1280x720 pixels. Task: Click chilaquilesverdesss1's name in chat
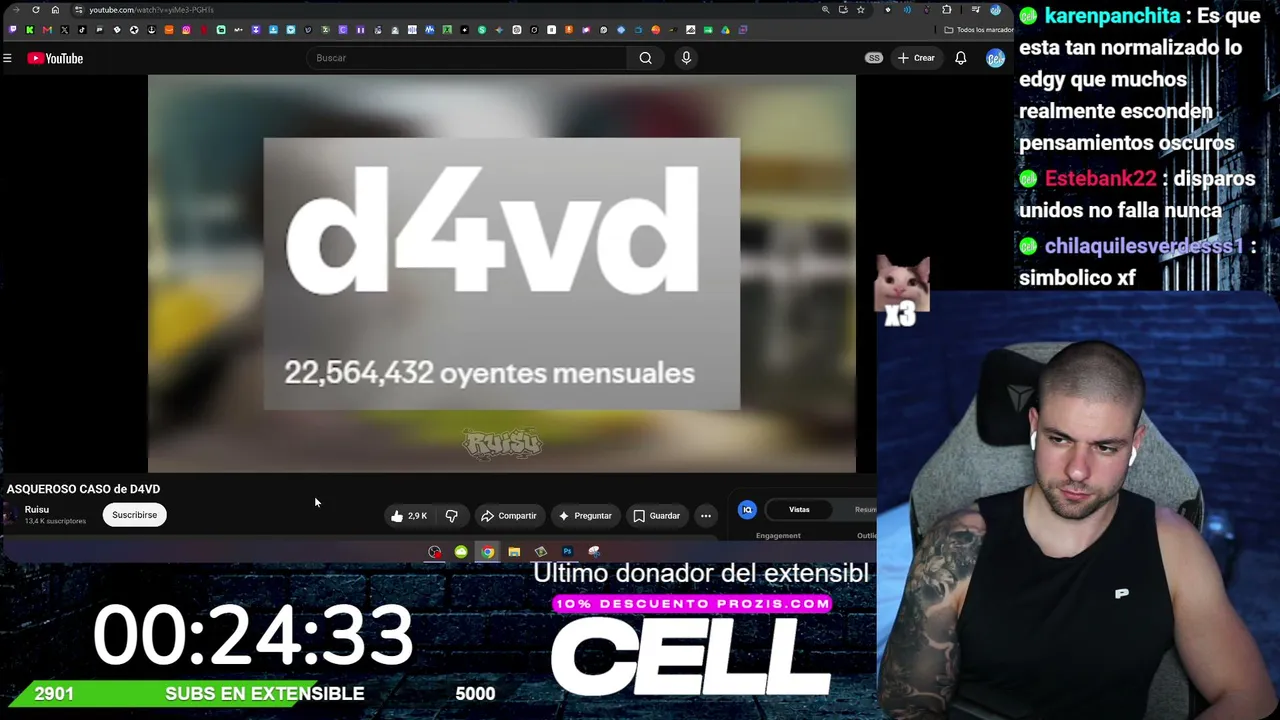(x=1144, y=246)
